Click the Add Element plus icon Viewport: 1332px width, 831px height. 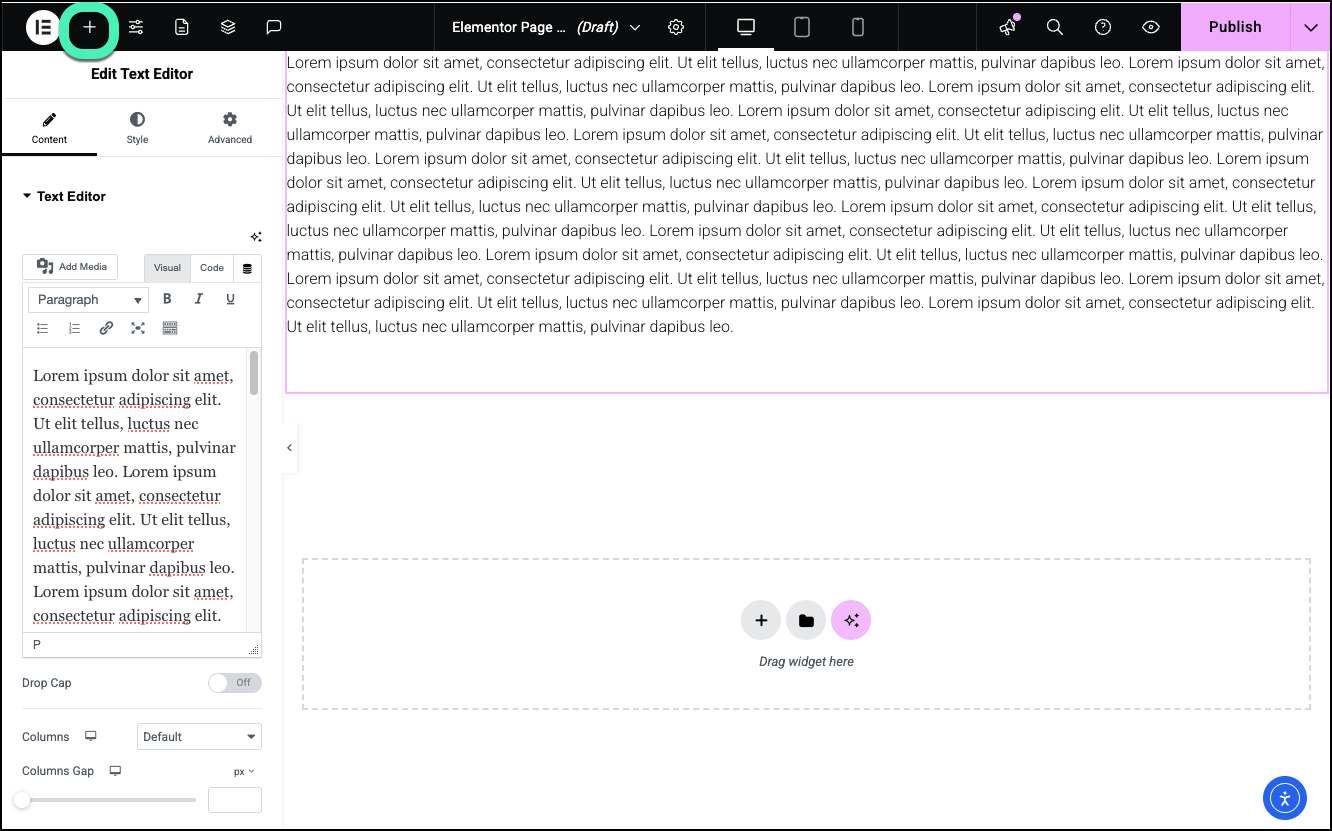(90, 28)
